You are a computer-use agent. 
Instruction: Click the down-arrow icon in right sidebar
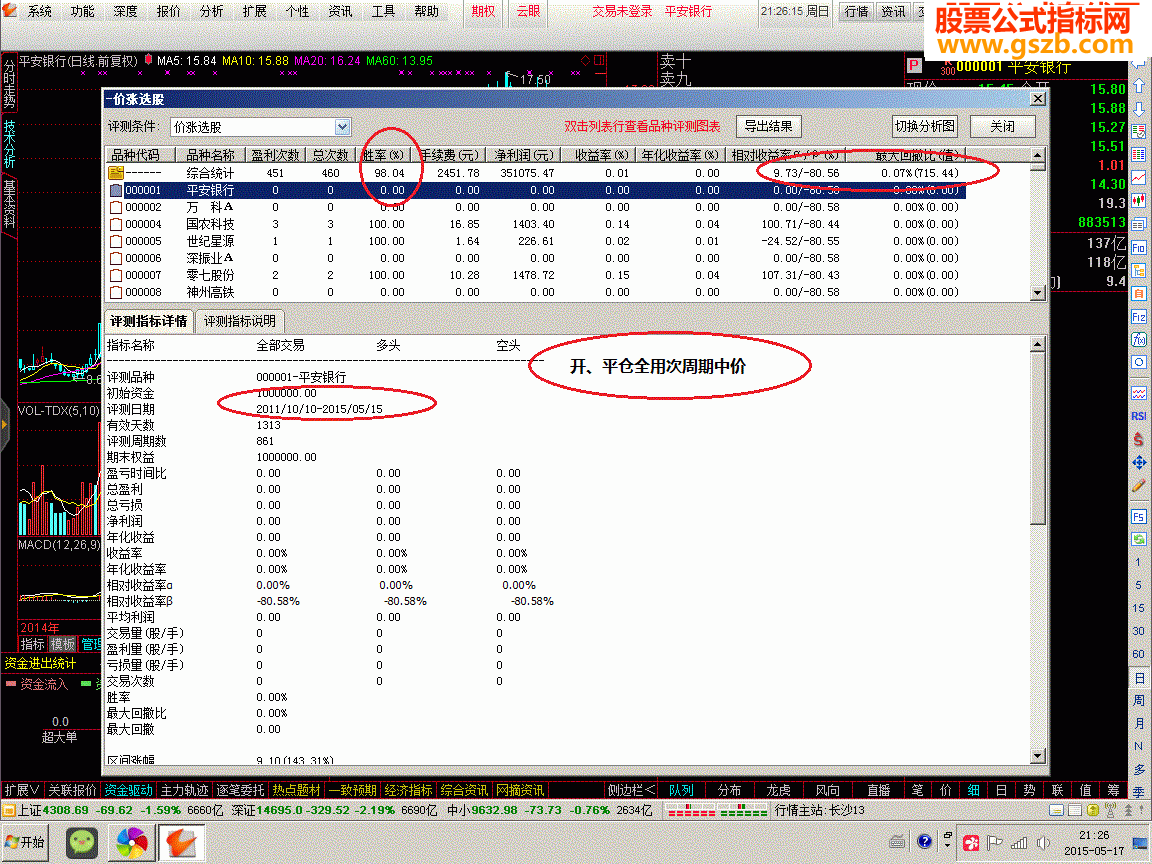pos(1139,109)
